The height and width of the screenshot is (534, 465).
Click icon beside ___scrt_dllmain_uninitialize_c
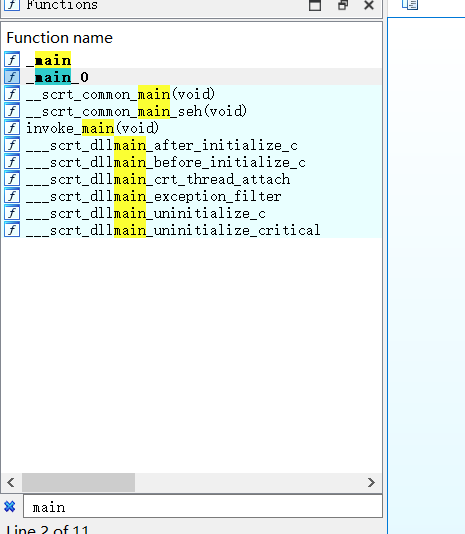pyautogui.click(x=12, y=213)
